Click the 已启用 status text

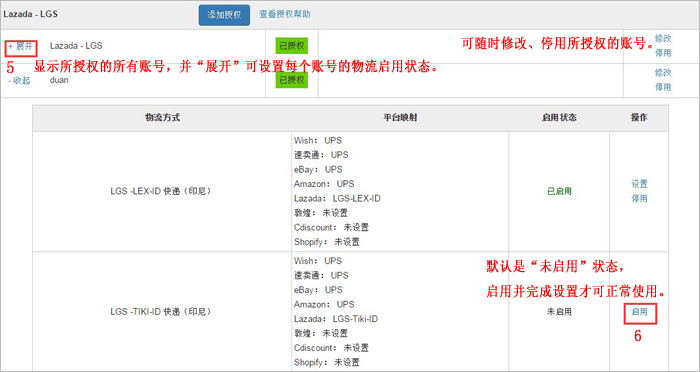click(559, 191)
